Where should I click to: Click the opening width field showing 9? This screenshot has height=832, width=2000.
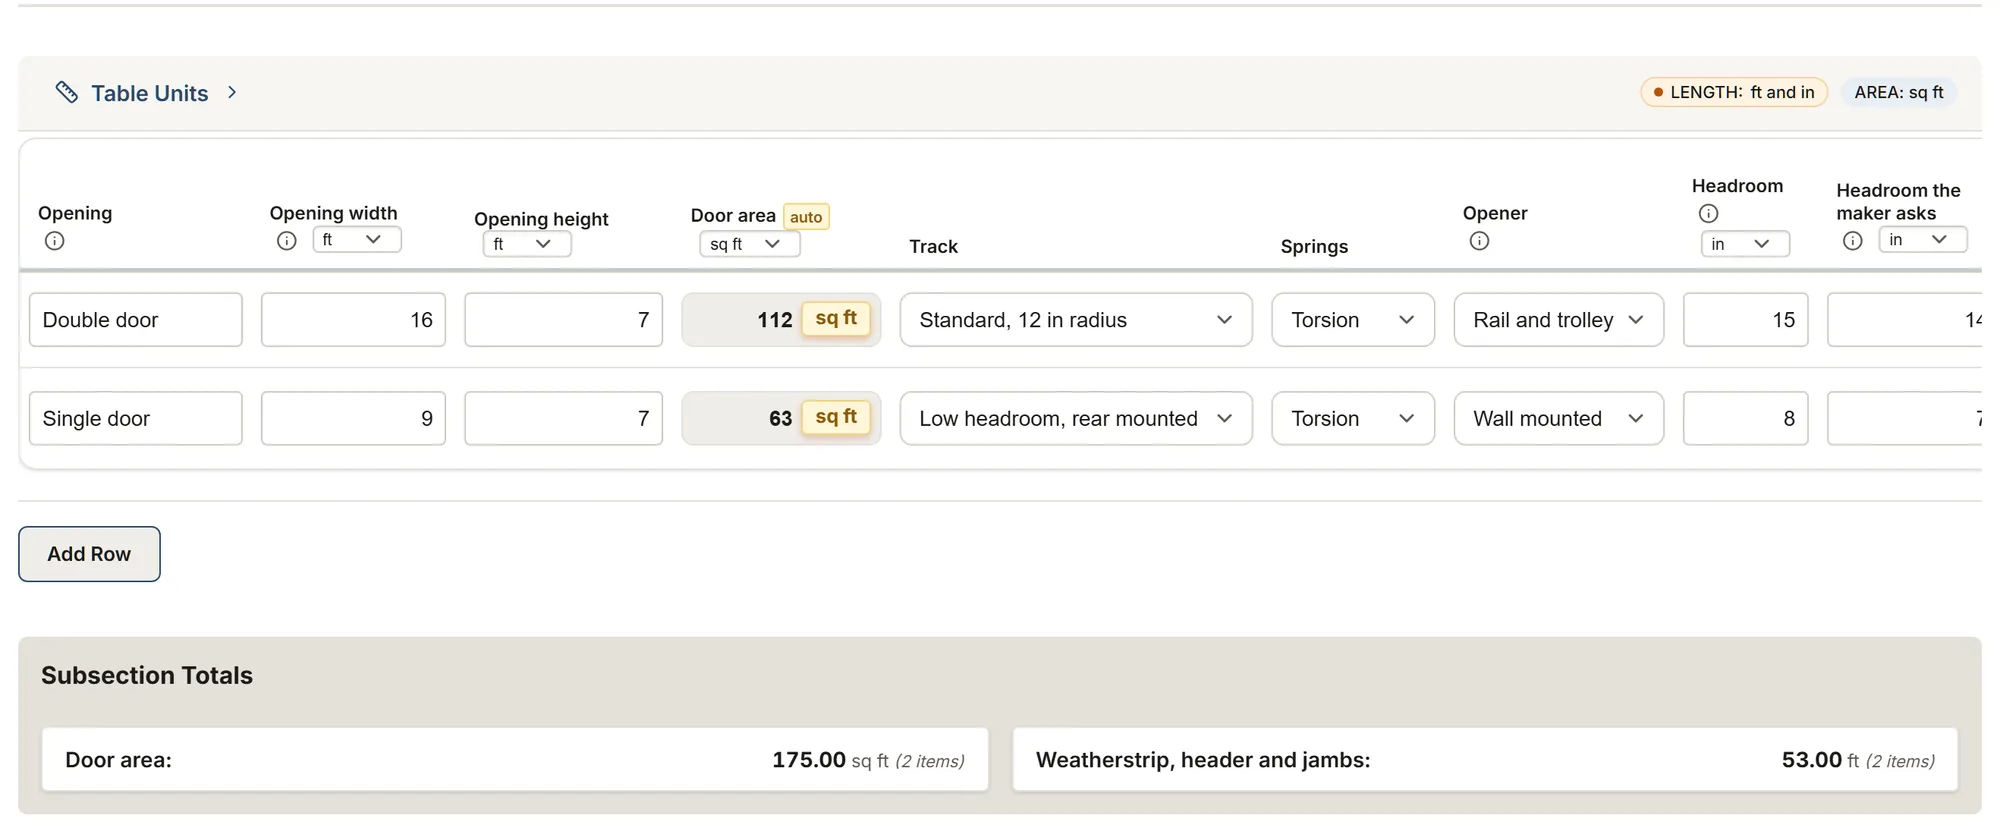coord(353,418)
